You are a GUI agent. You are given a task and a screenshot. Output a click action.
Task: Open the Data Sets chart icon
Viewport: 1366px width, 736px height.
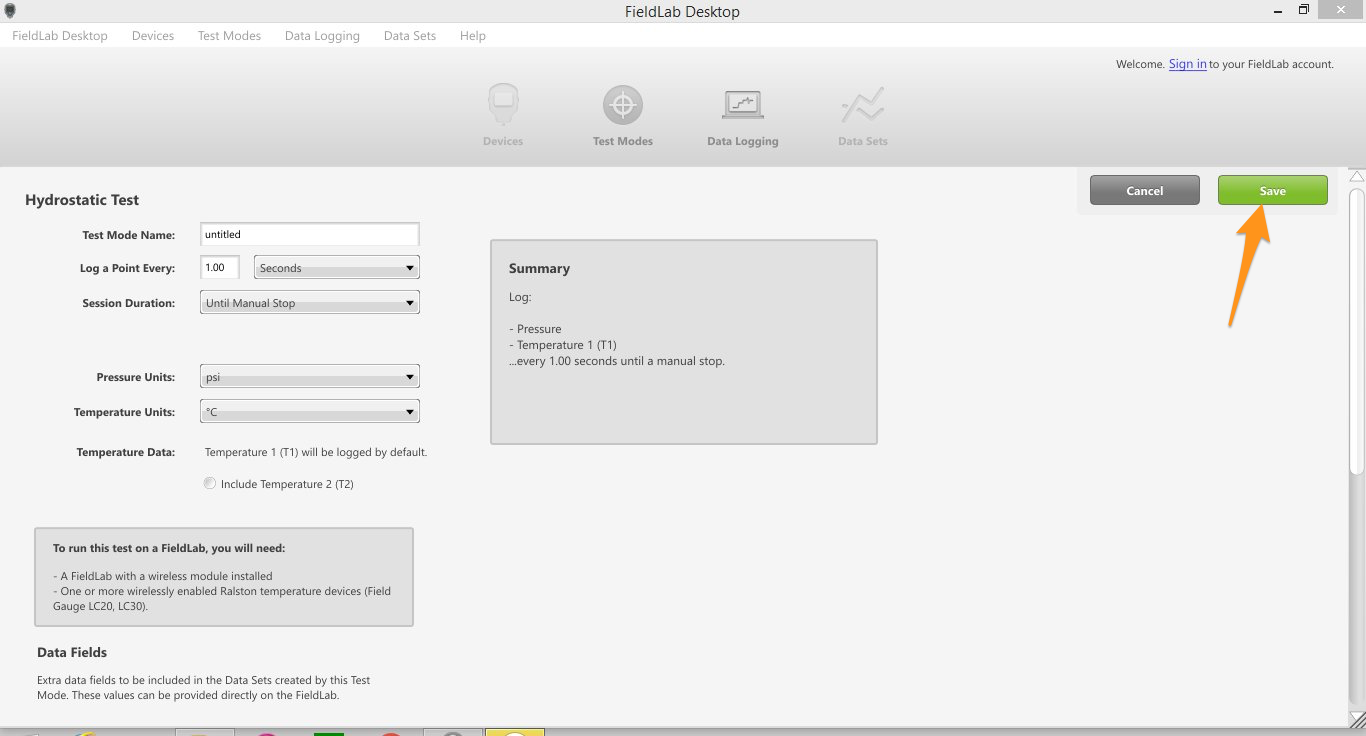tap(862, 105)
